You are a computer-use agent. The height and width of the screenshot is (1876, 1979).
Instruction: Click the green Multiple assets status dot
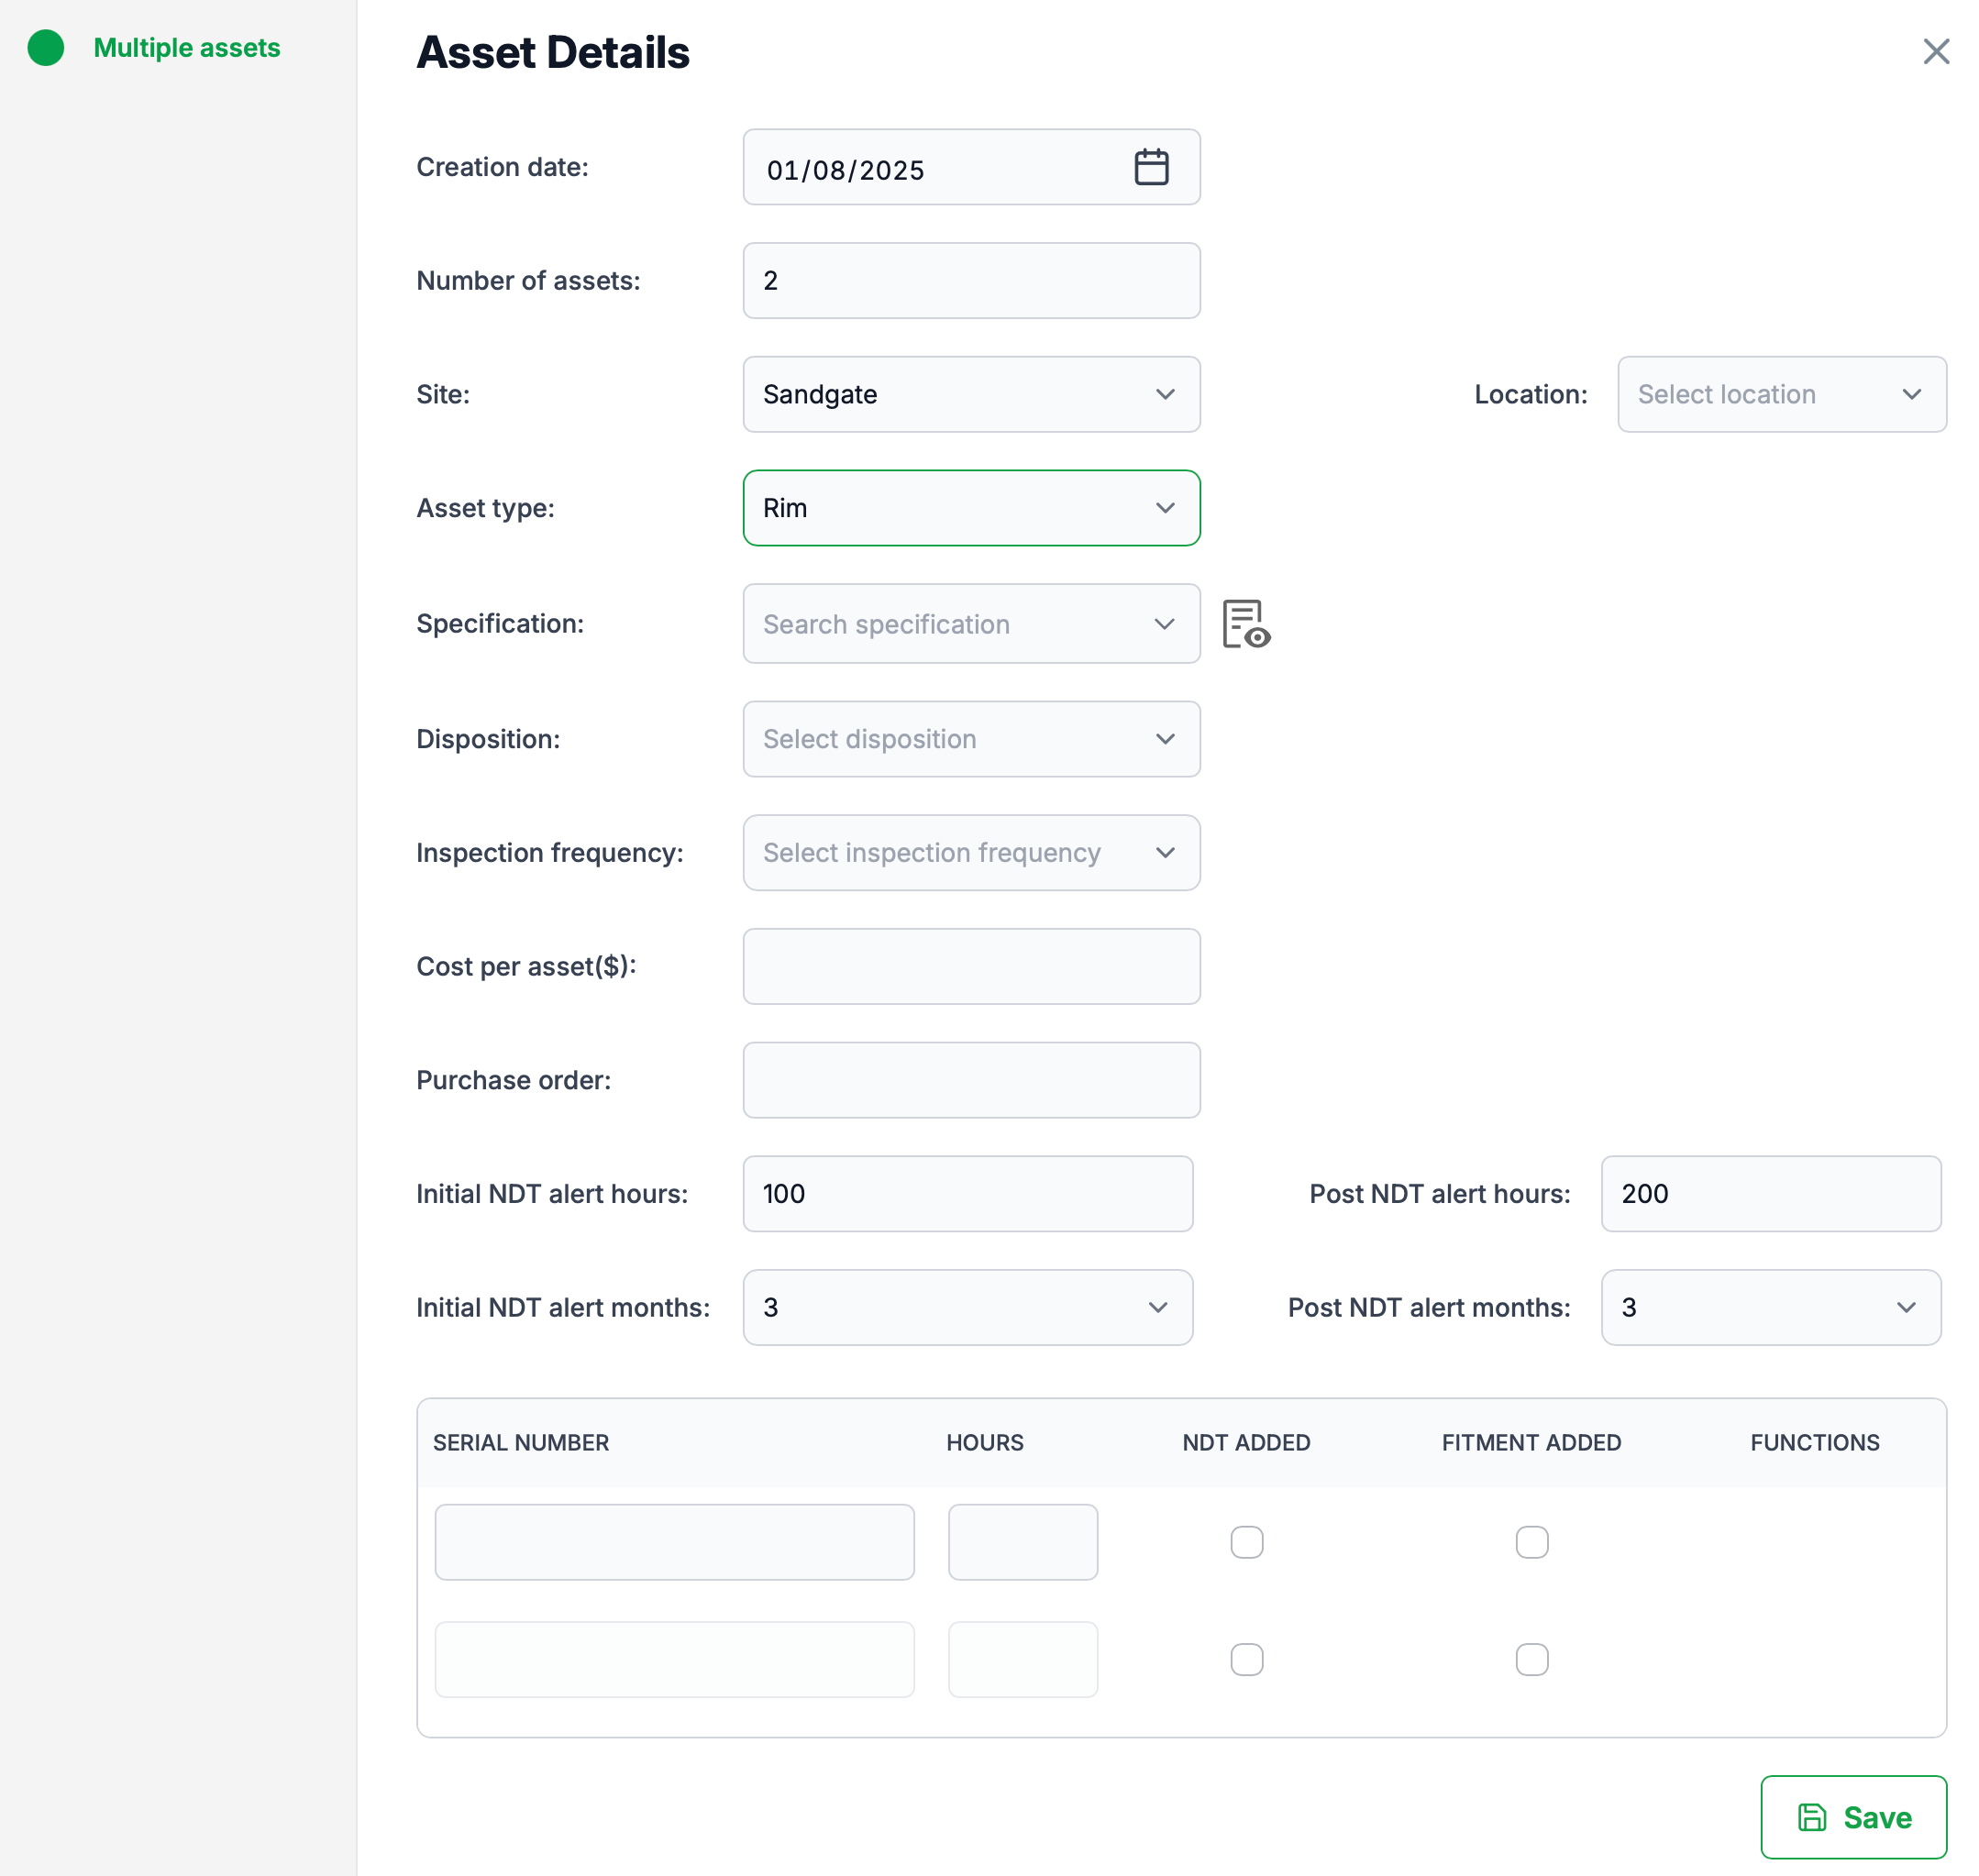pyautogui.click(x=46, y=48)
